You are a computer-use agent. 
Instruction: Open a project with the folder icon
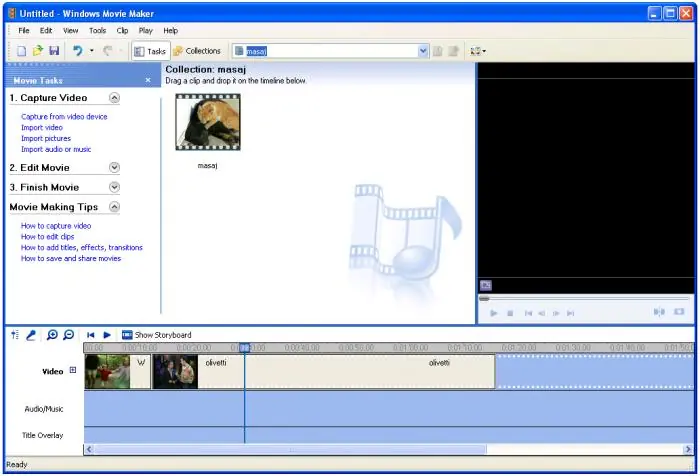[38, 51]
